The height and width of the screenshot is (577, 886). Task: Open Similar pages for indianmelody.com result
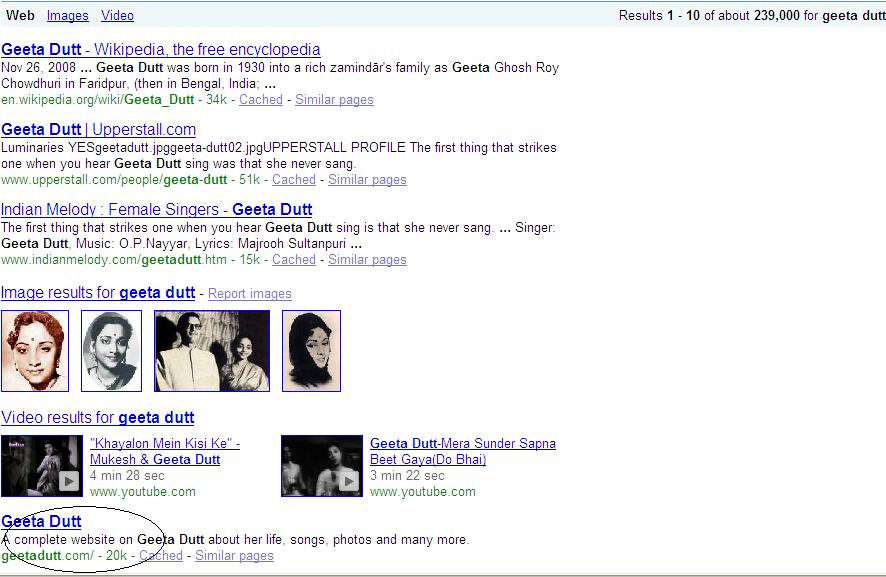coord(367,259)
